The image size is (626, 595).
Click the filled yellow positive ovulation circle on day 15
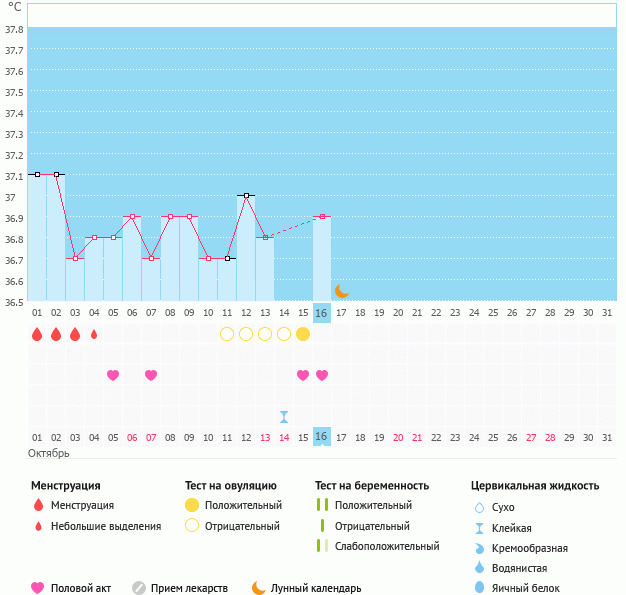click(x=303, y=334)
